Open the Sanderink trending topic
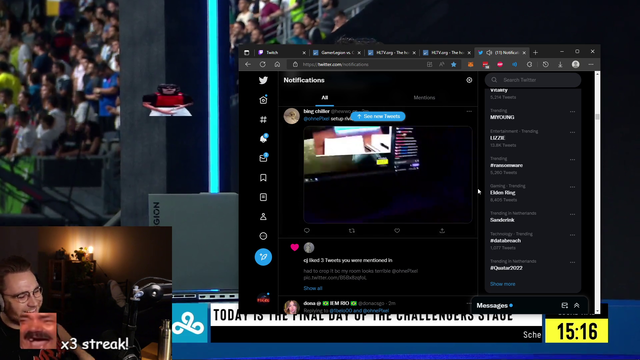Viewport: 640px width, 360px height. coord(502,220)
